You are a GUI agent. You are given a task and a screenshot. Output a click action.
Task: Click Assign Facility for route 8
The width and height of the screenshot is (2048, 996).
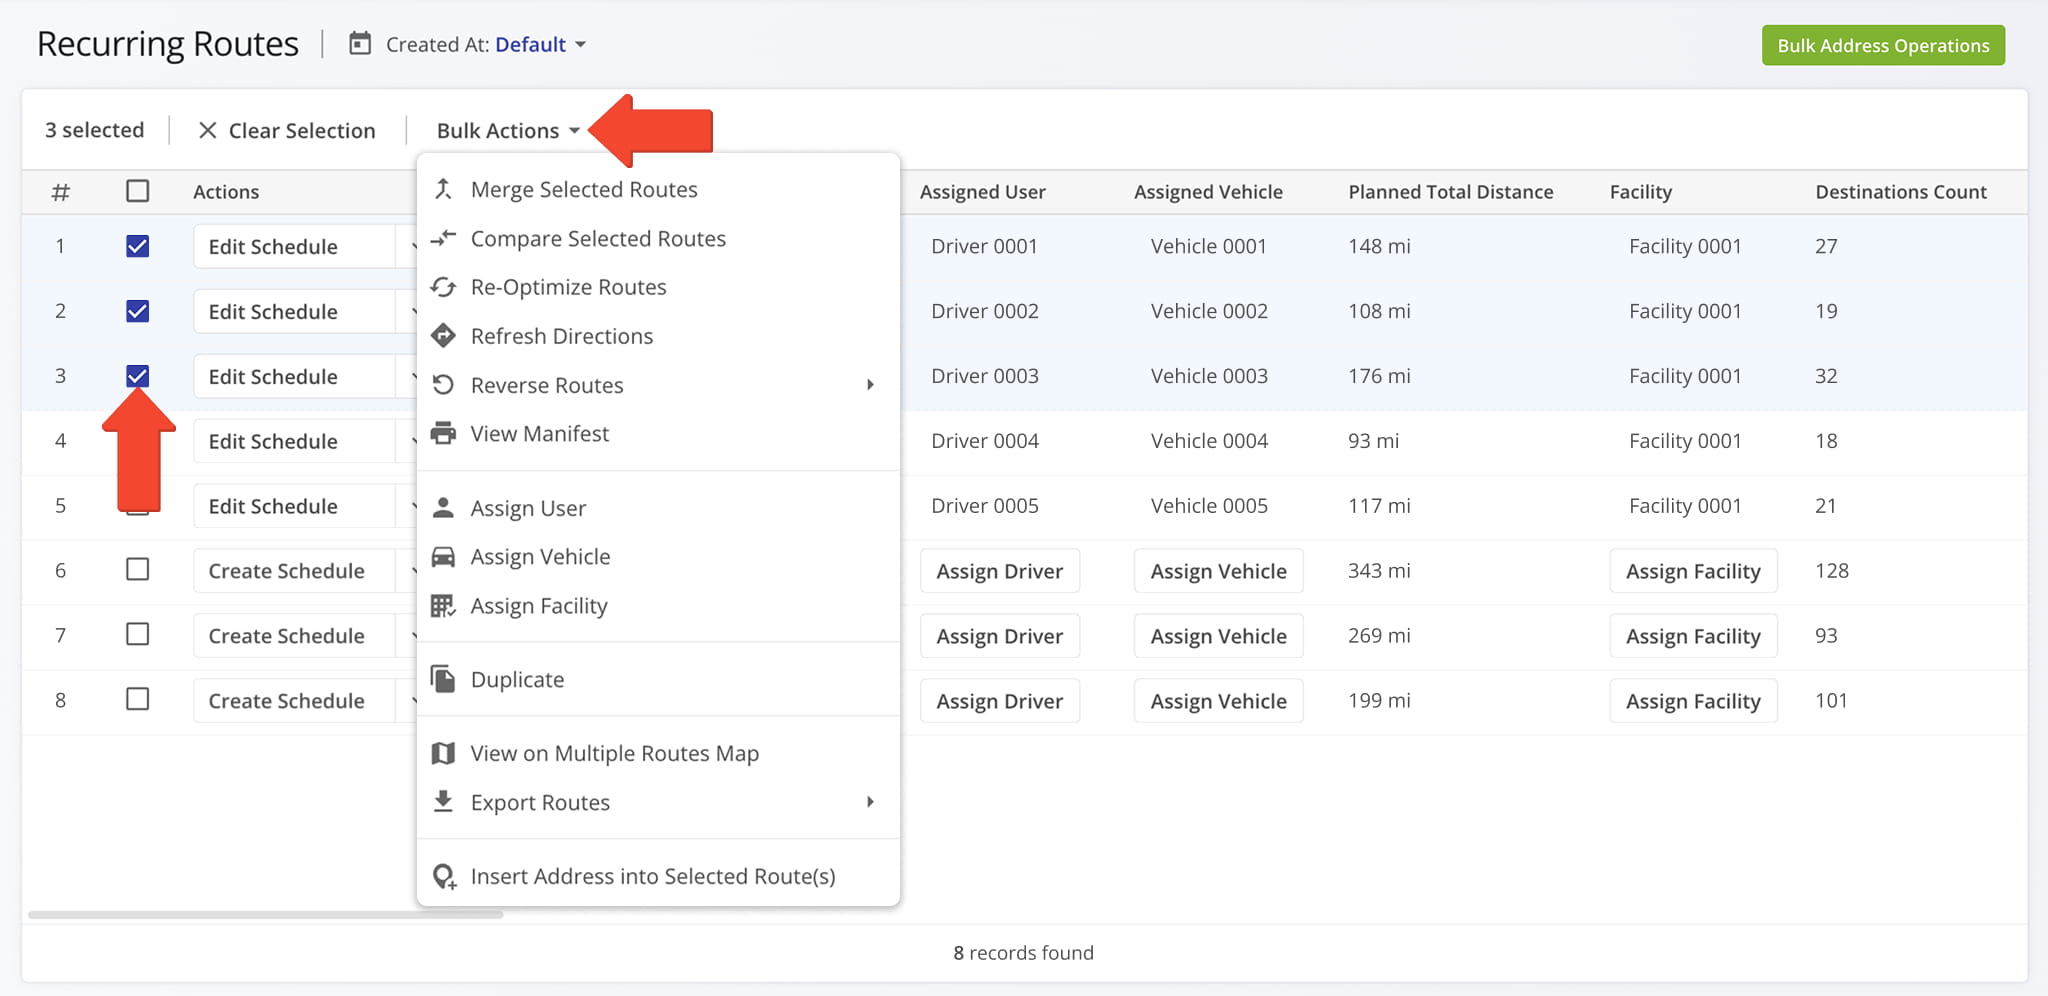(1693, 701)
